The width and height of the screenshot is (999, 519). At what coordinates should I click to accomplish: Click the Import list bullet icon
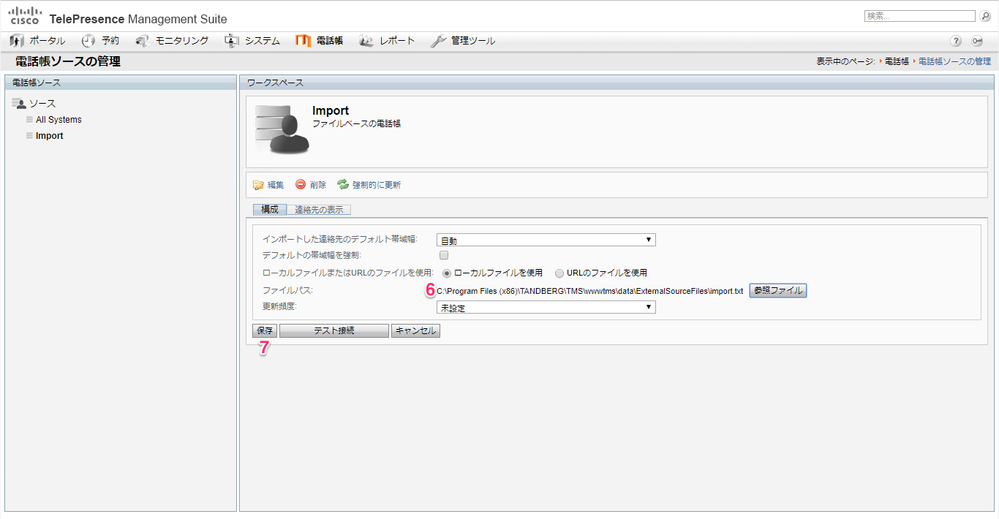coord(29,136)
